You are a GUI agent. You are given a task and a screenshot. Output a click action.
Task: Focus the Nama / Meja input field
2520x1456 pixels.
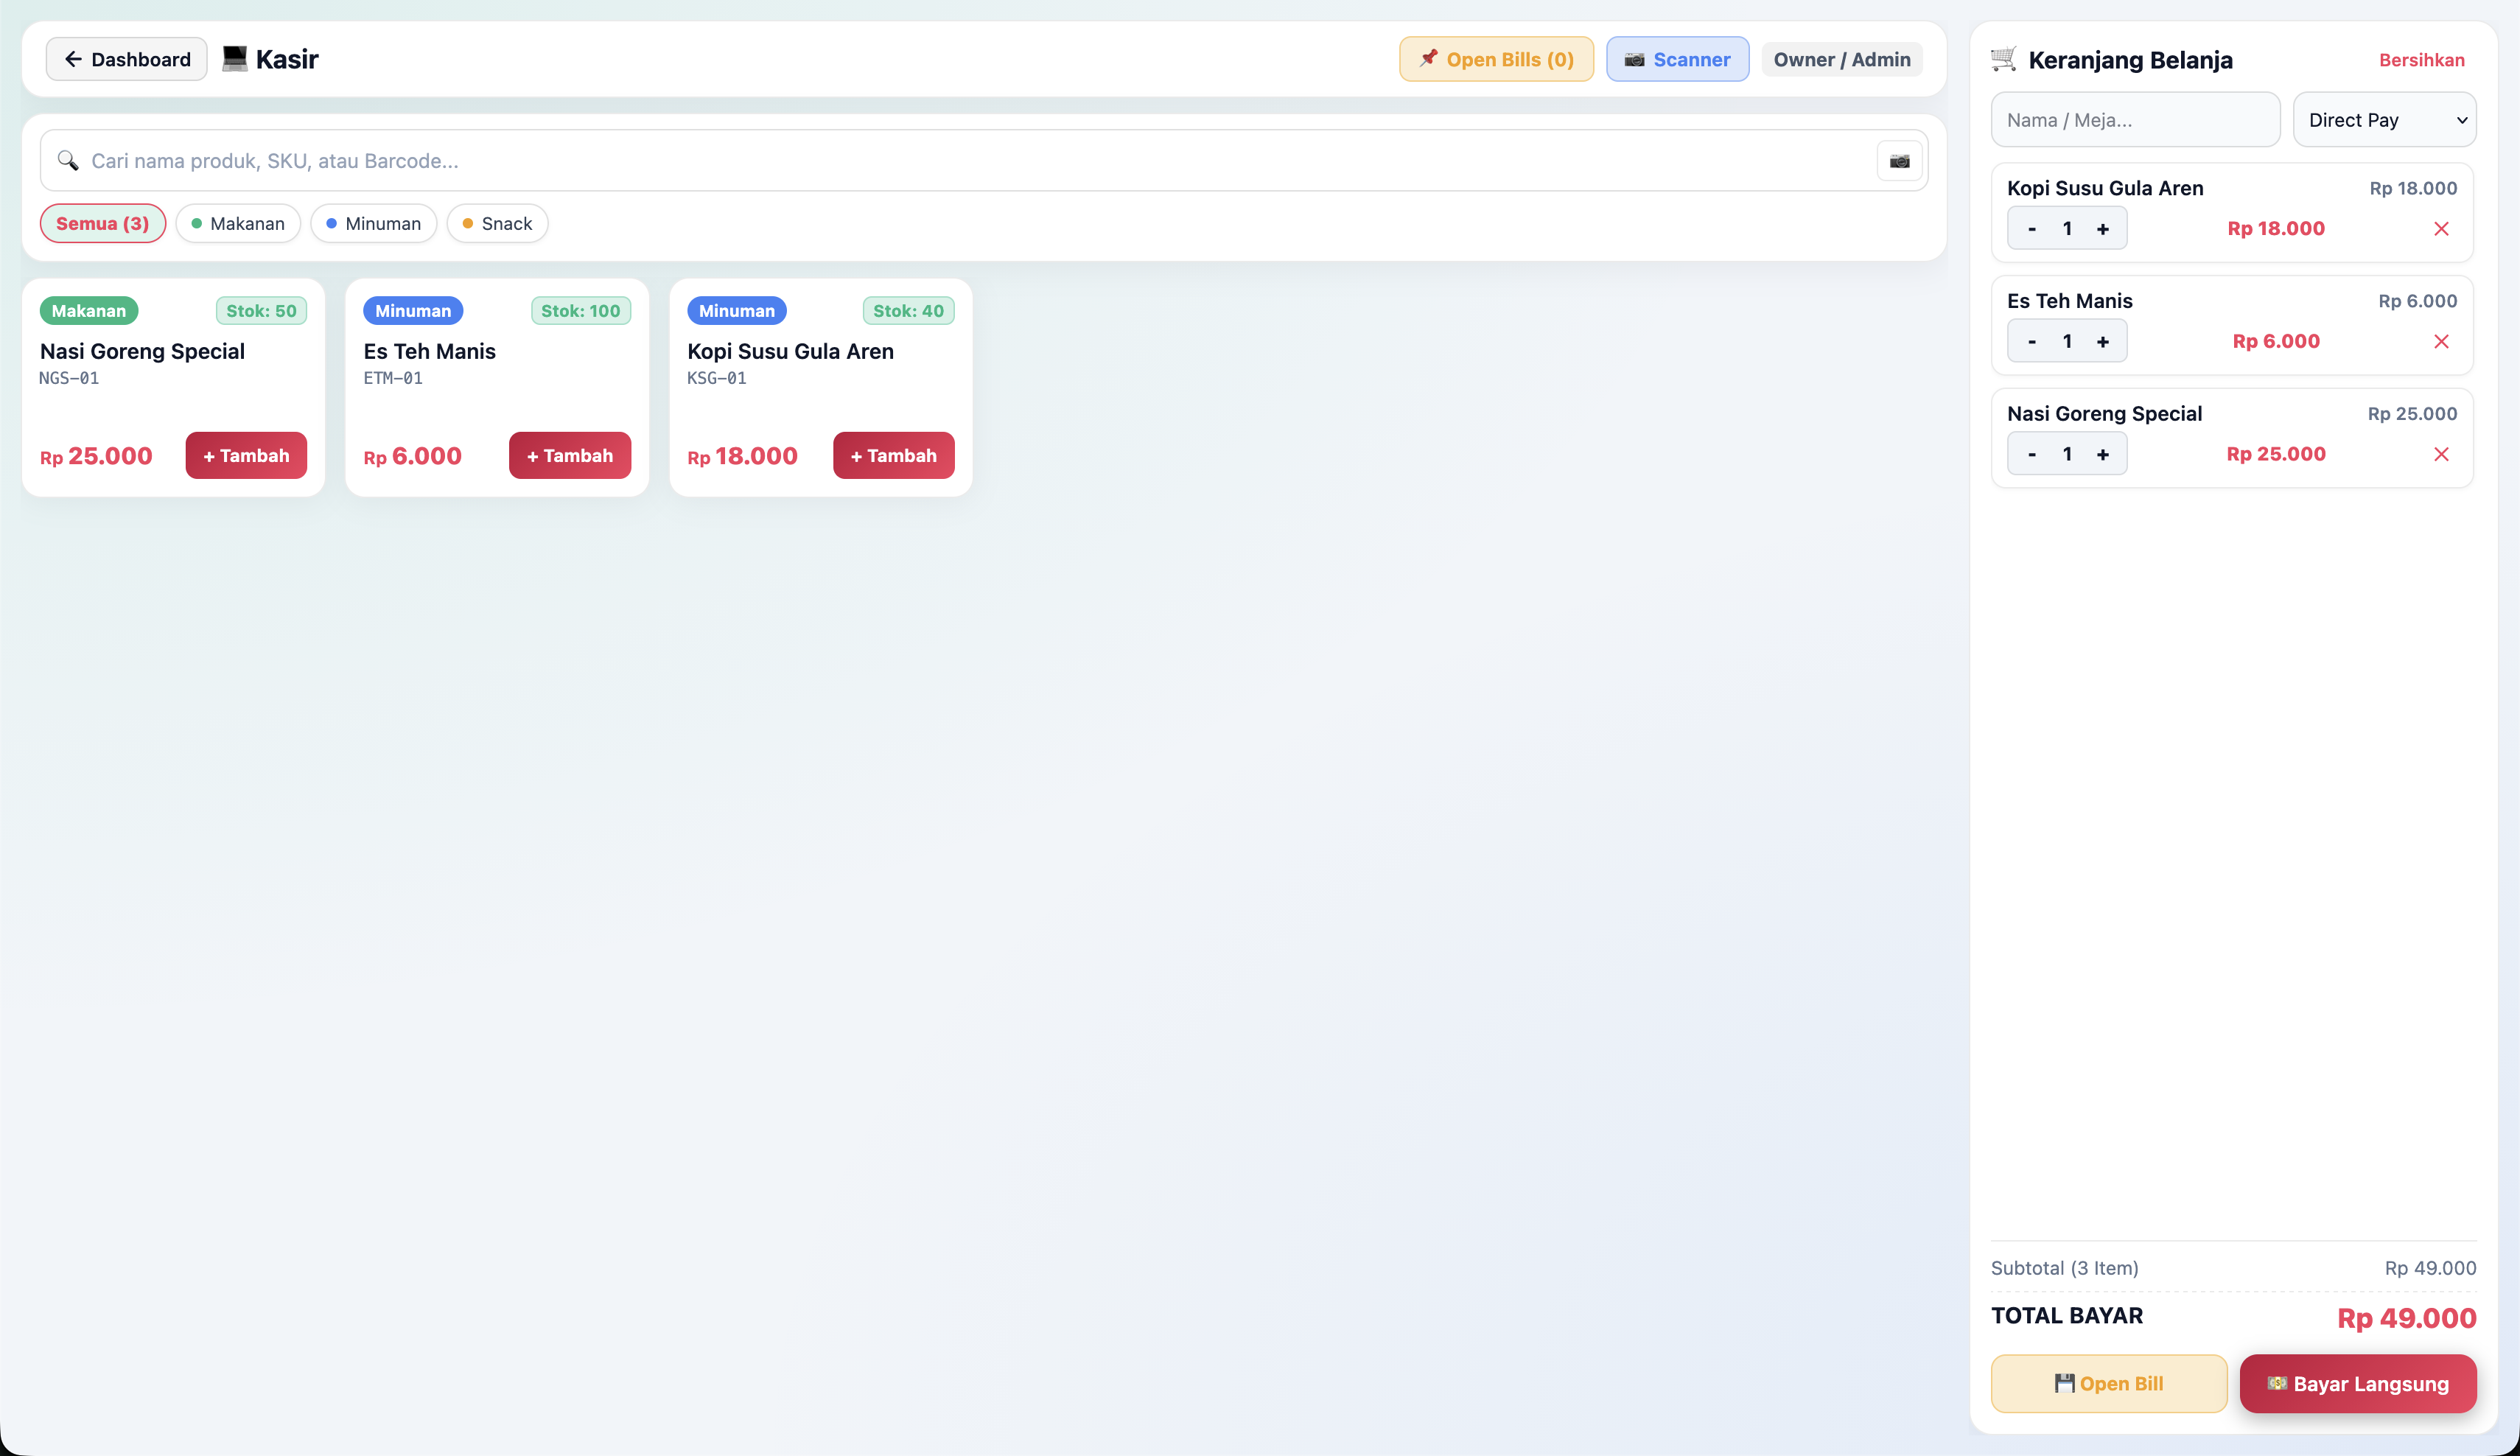click(2135, 120)
